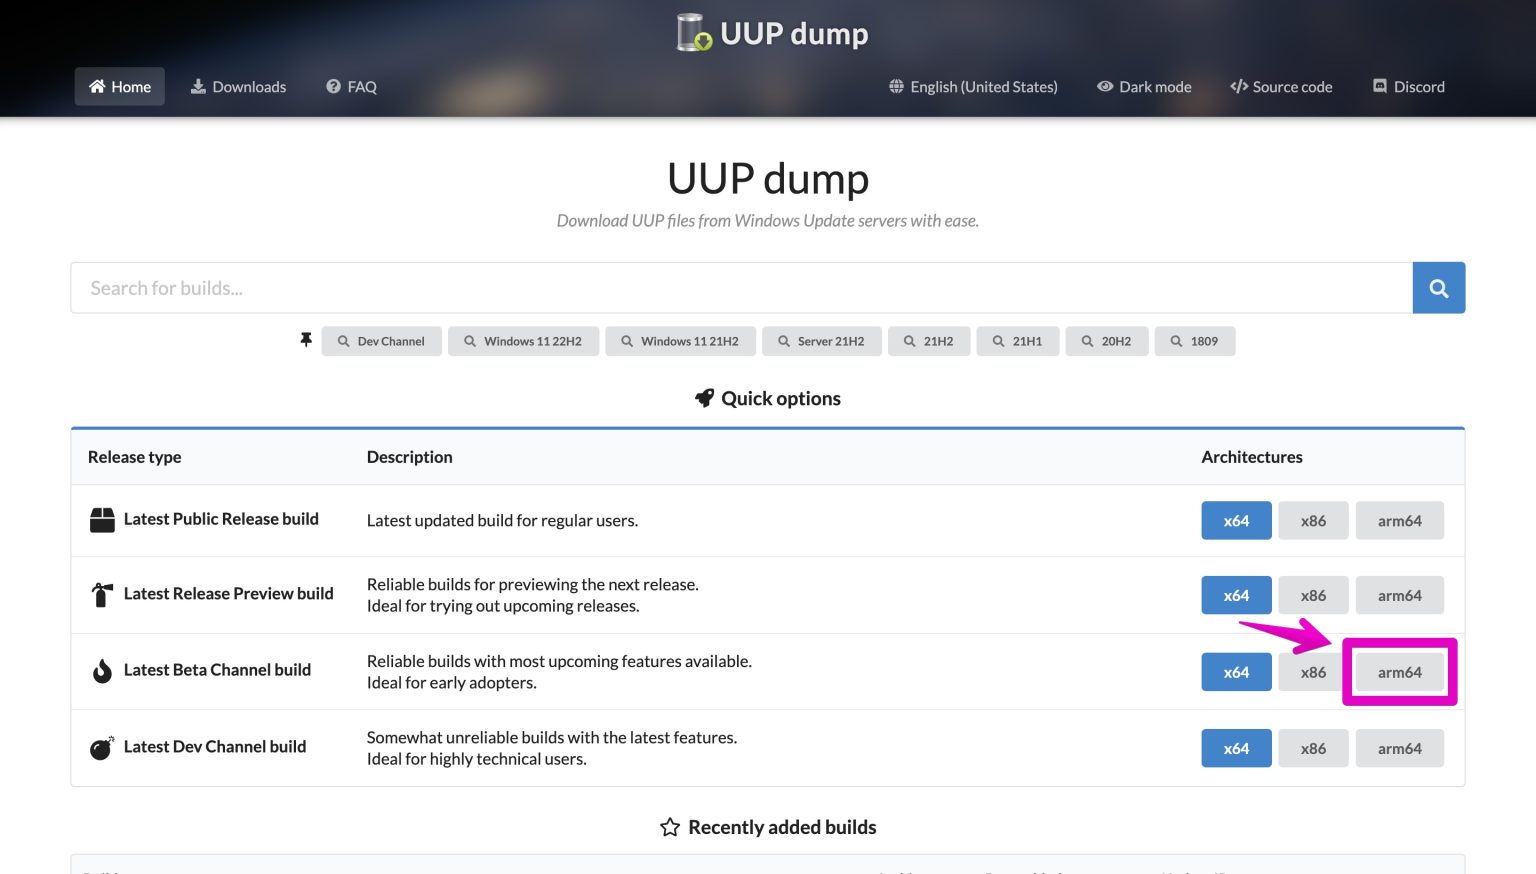Select x86 for Latest Dev Channel build

pyautogui.click(x=1313, y=749)
